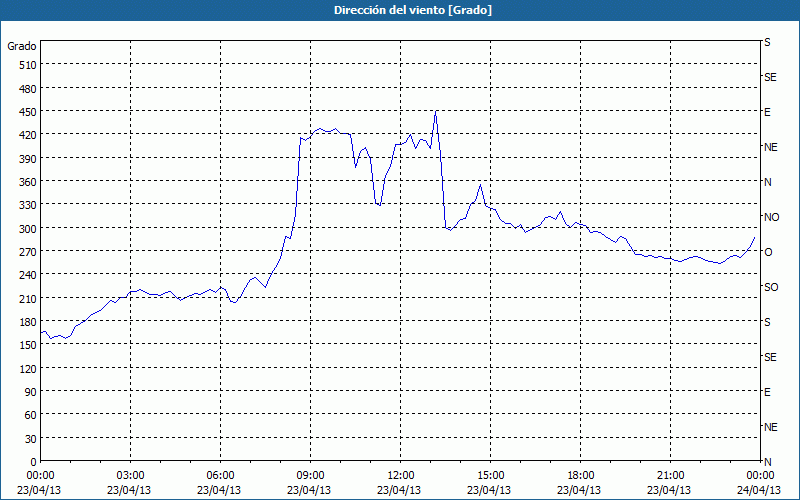This screenshot has width=800, height=500.
Task: Select the "Grado" axis unit label
Action: pos(22,46)
